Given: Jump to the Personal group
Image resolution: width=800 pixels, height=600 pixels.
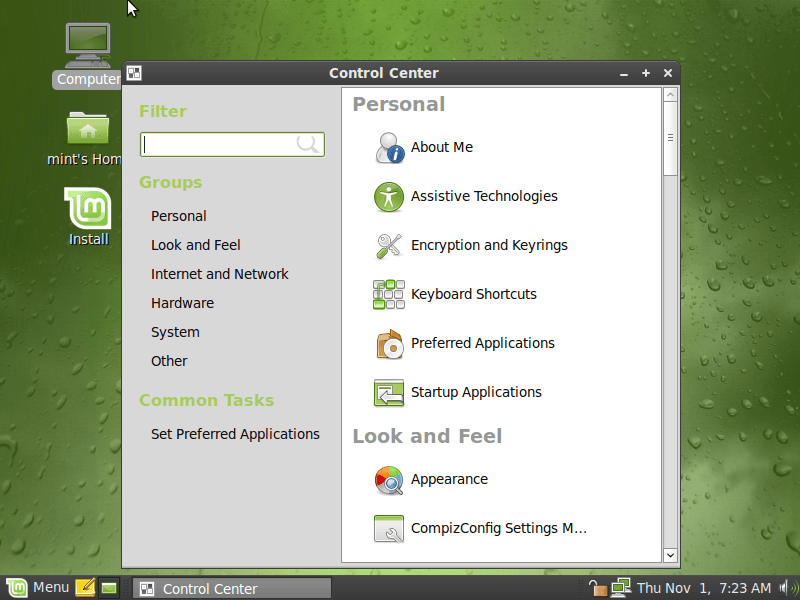Looking at the screenshot, I should pos(178,216).
